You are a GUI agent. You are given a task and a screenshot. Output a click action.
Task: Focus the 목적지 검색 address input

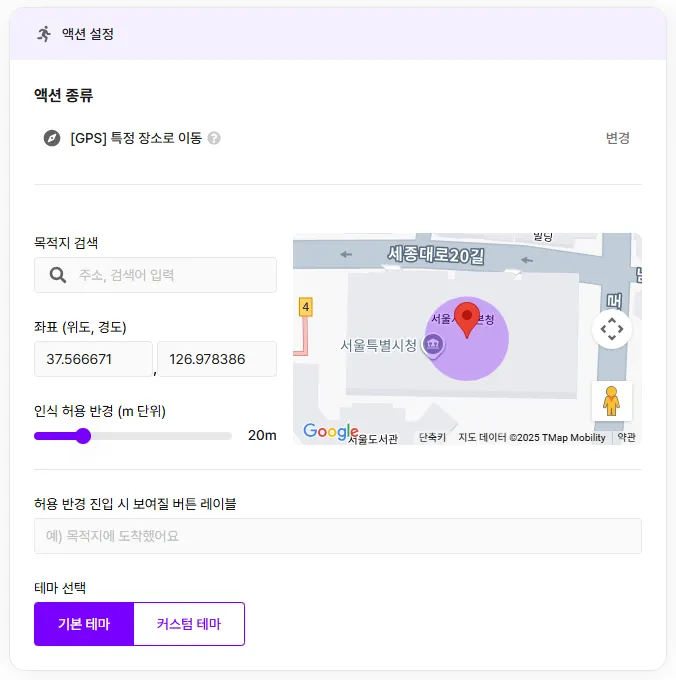[x=170, y=275]
